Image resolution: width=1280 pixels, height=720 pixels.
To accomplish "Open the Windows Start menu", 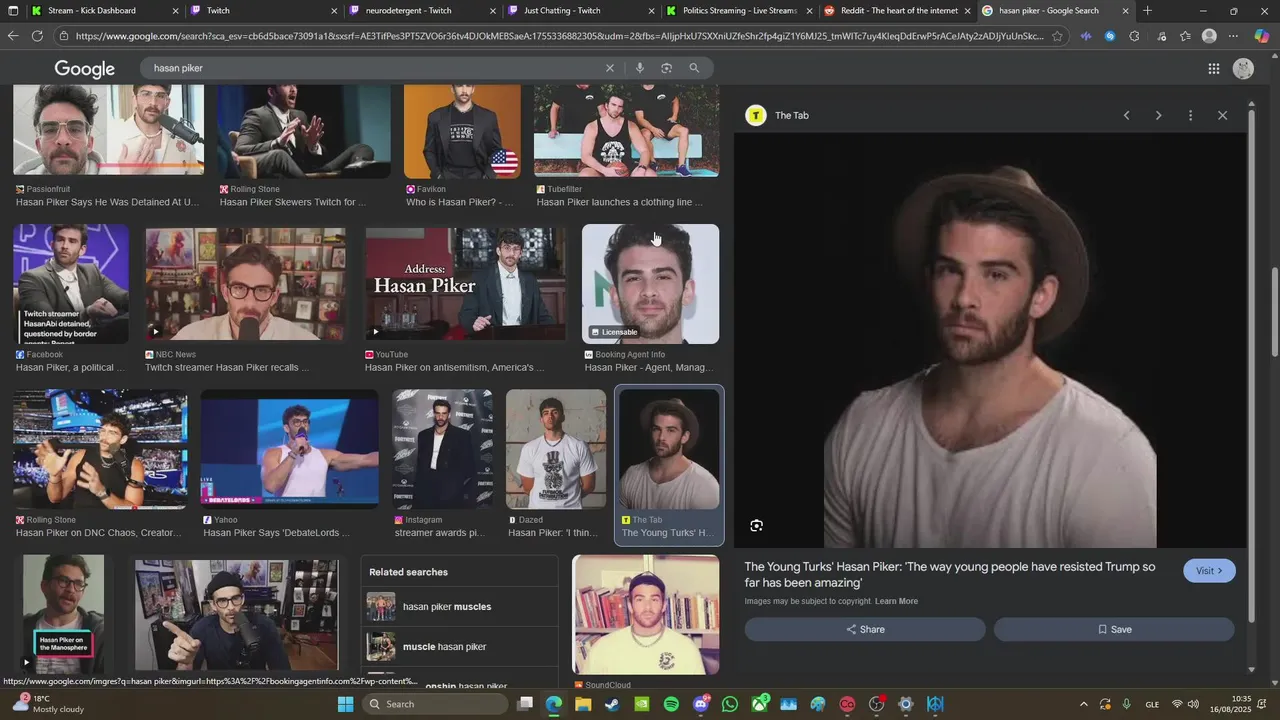I will 345,704.
